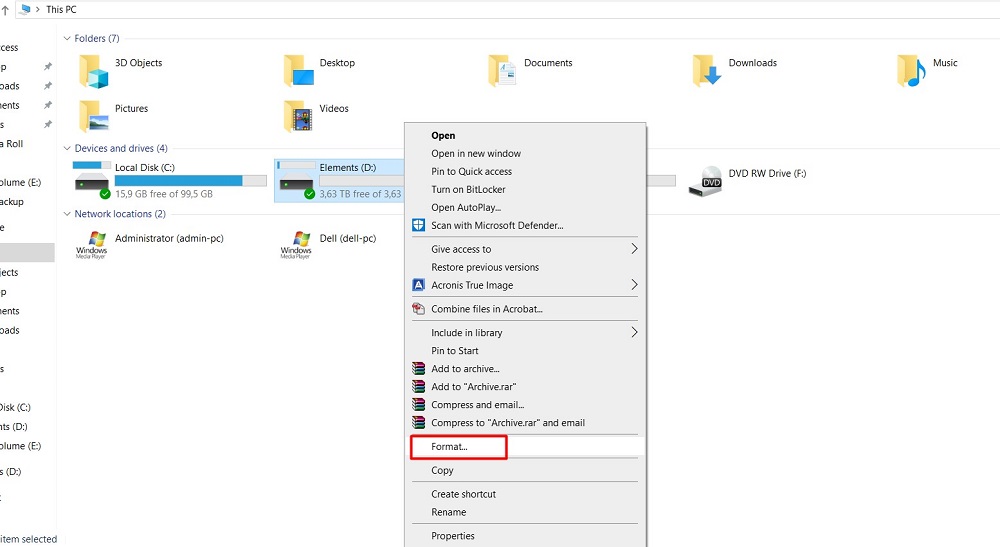Select Properties in the context menu
Viewport: 1000px width, 547px height.
453,536
